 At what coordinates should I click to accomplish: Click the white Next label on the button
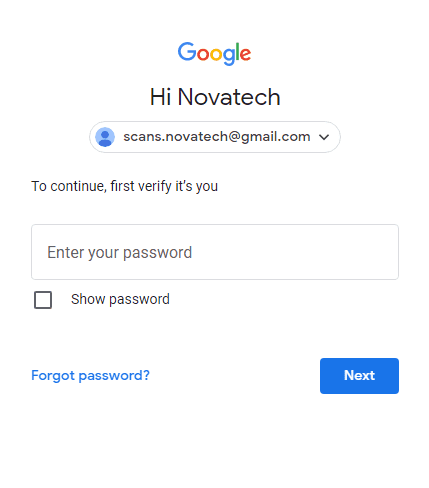[359, 376]
